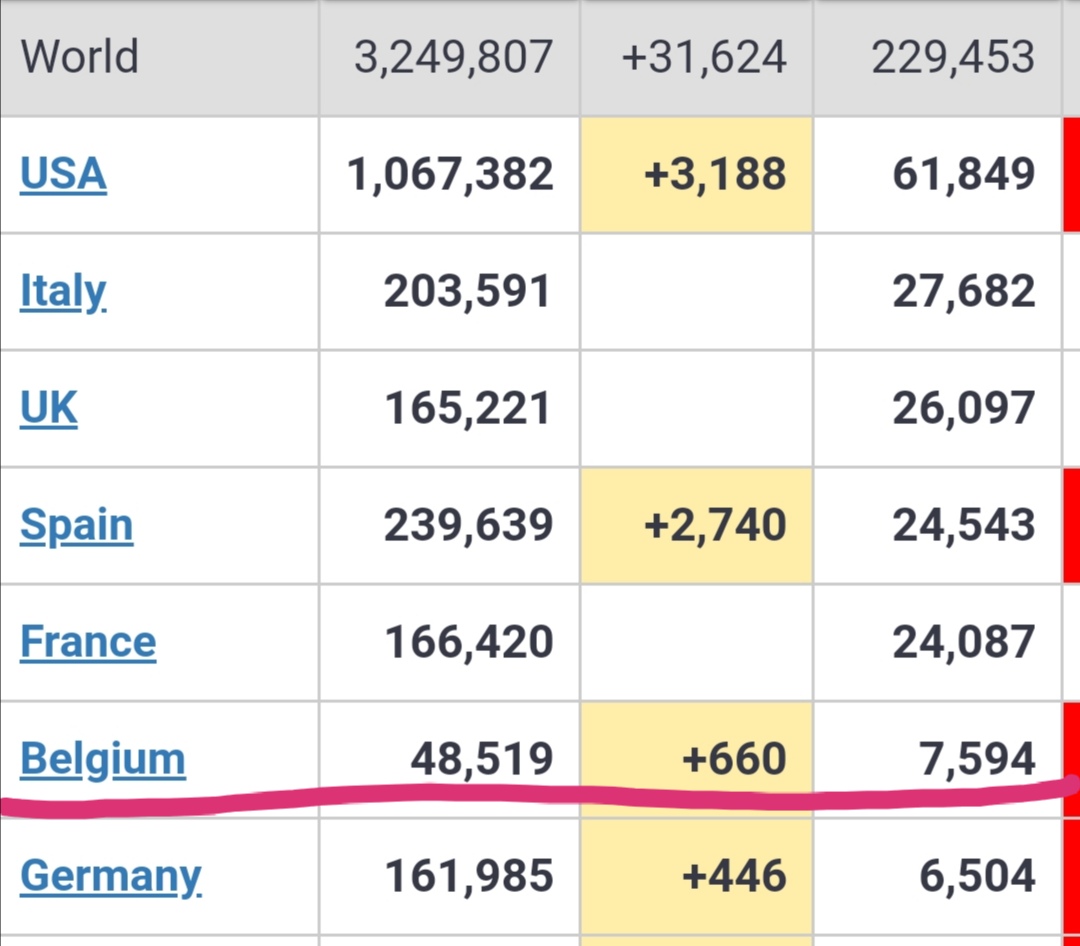Click Belgium new cases +660 cell
The image size is (1080, 946).
click(x=733, y=759)
